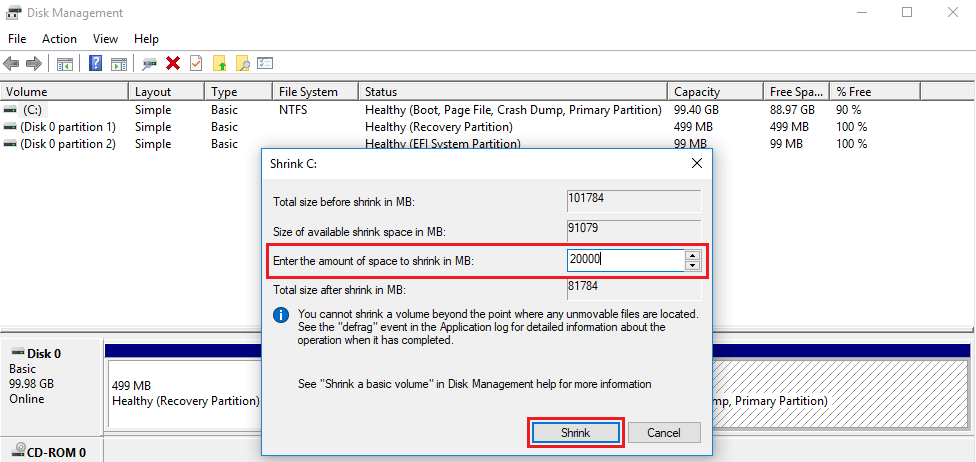Sort by the Capacity column header

pyautogui.click(x=715, y=92)
